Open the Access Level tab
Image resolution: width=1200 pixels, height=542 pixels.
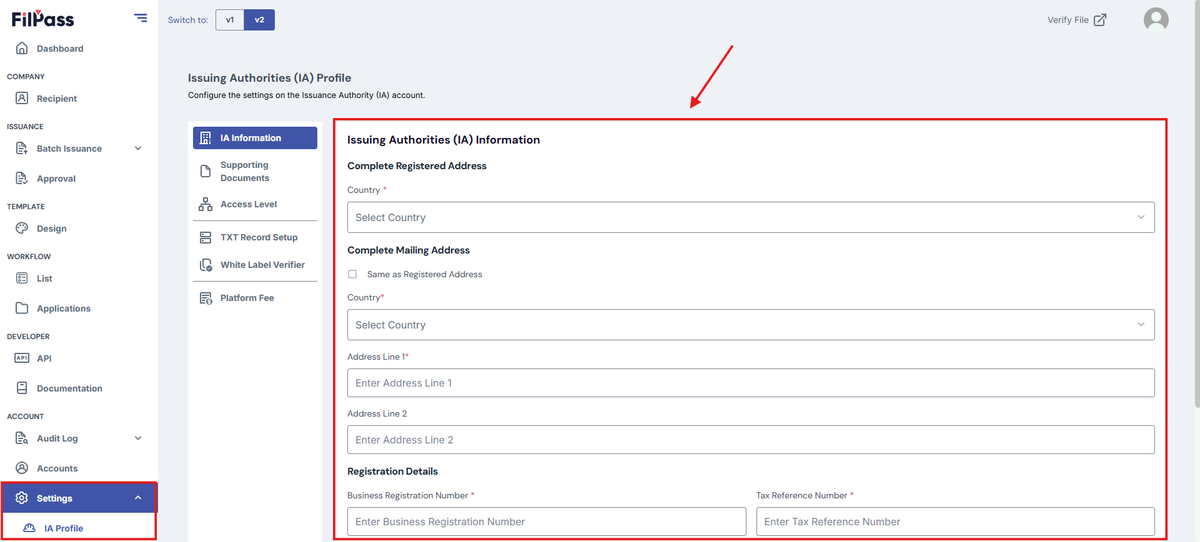click(x=255, y=204)
